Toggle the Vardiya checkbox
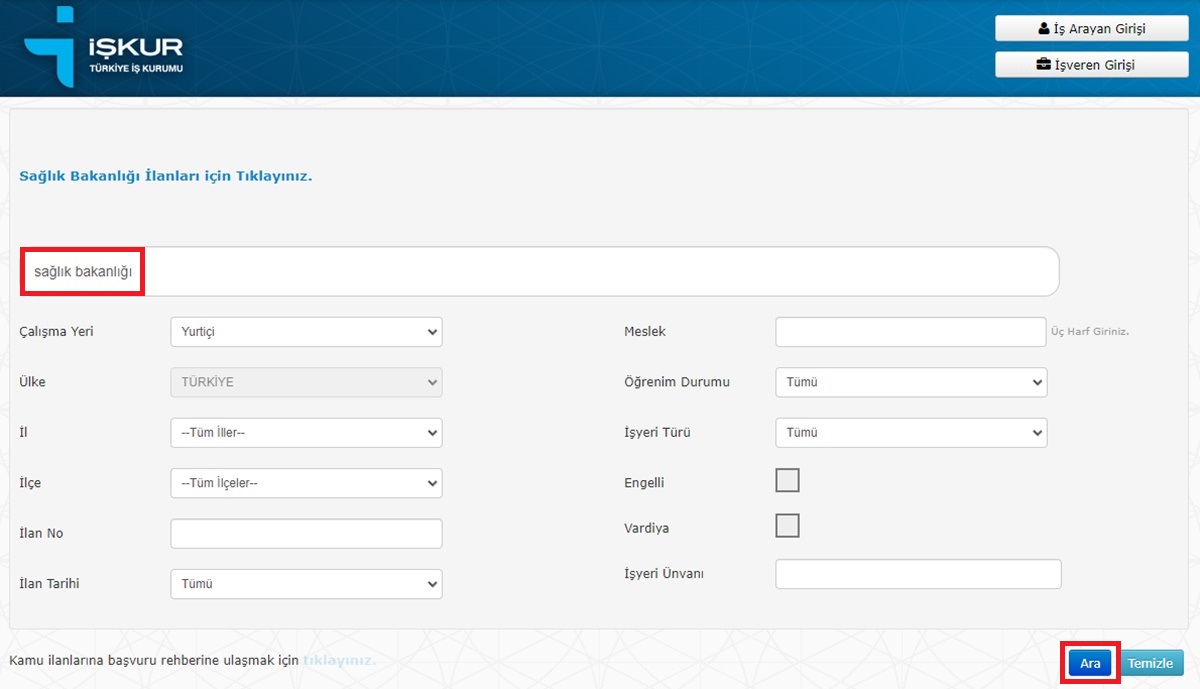This screenshot has width=1200, height=689. (x=788, y=526)
